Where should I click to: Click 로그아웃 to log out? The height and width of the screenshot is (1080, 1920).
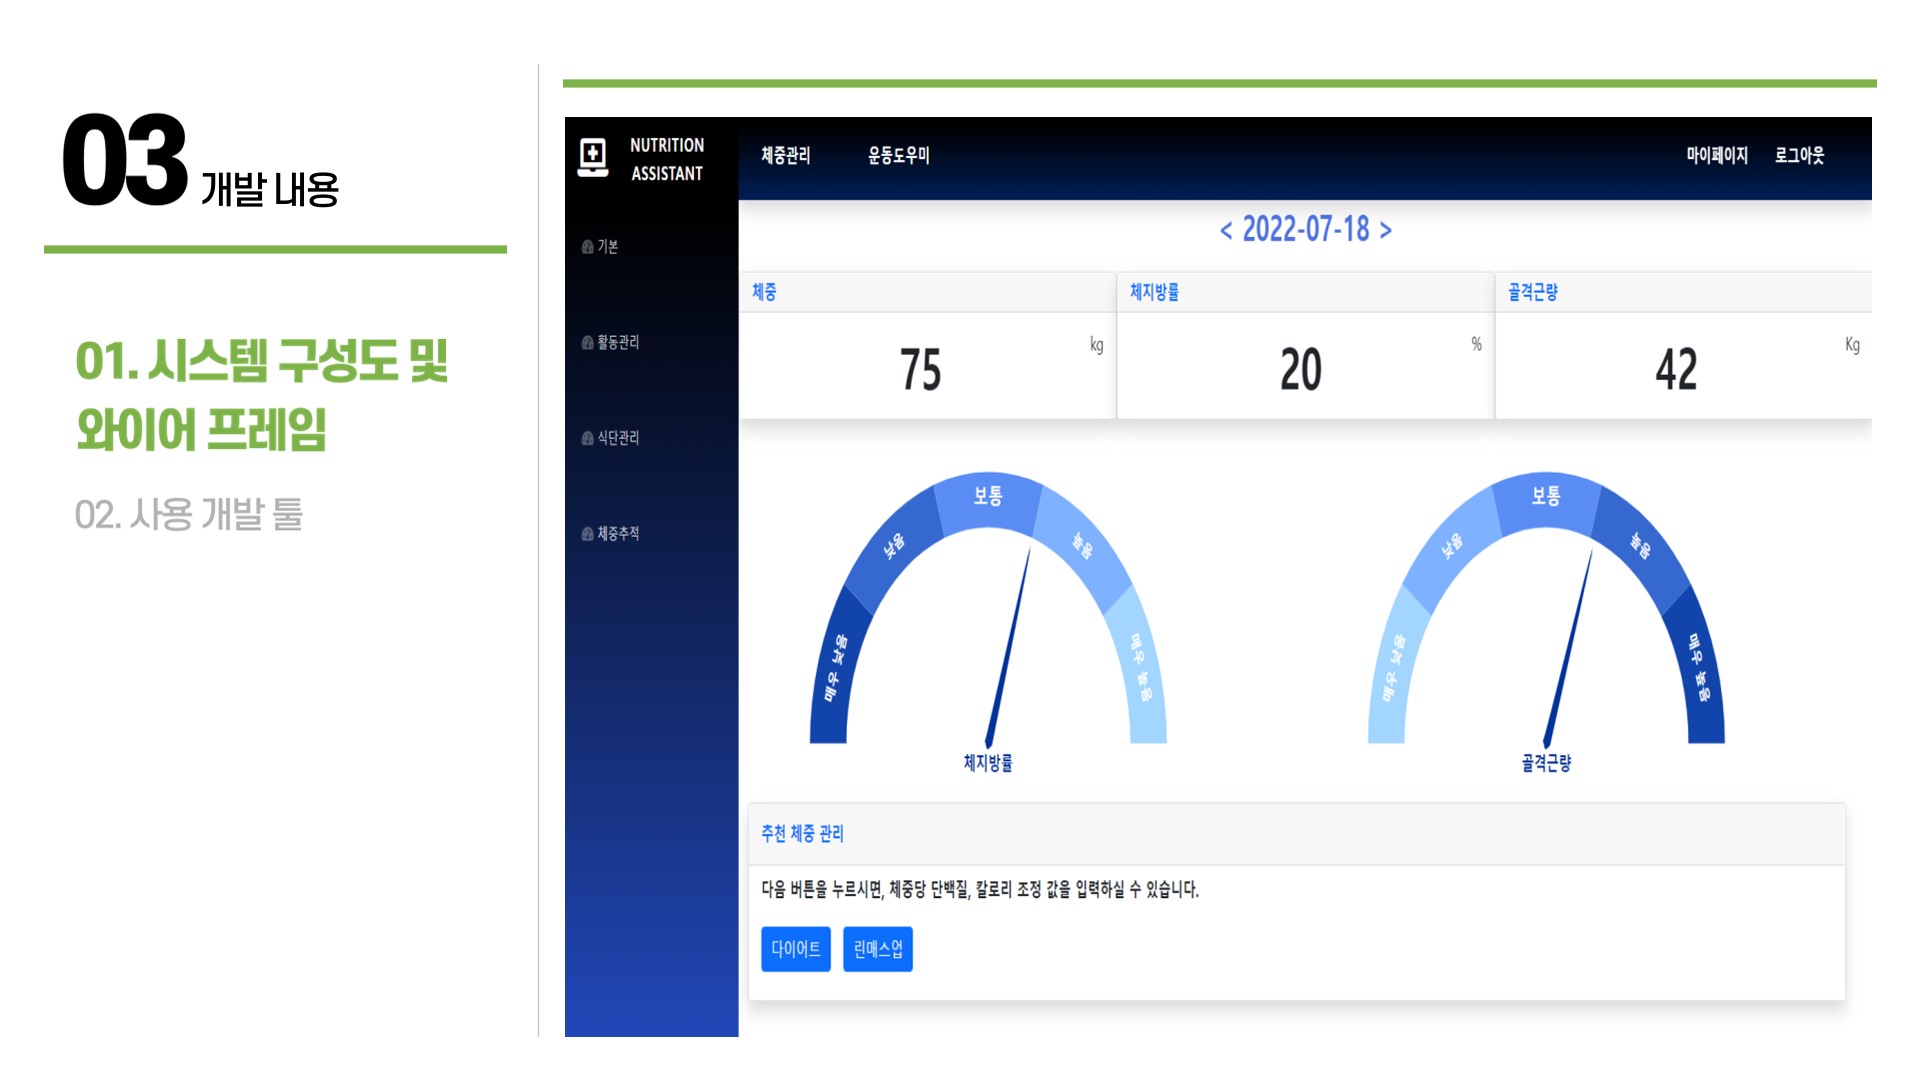[x=1800, y=155]
